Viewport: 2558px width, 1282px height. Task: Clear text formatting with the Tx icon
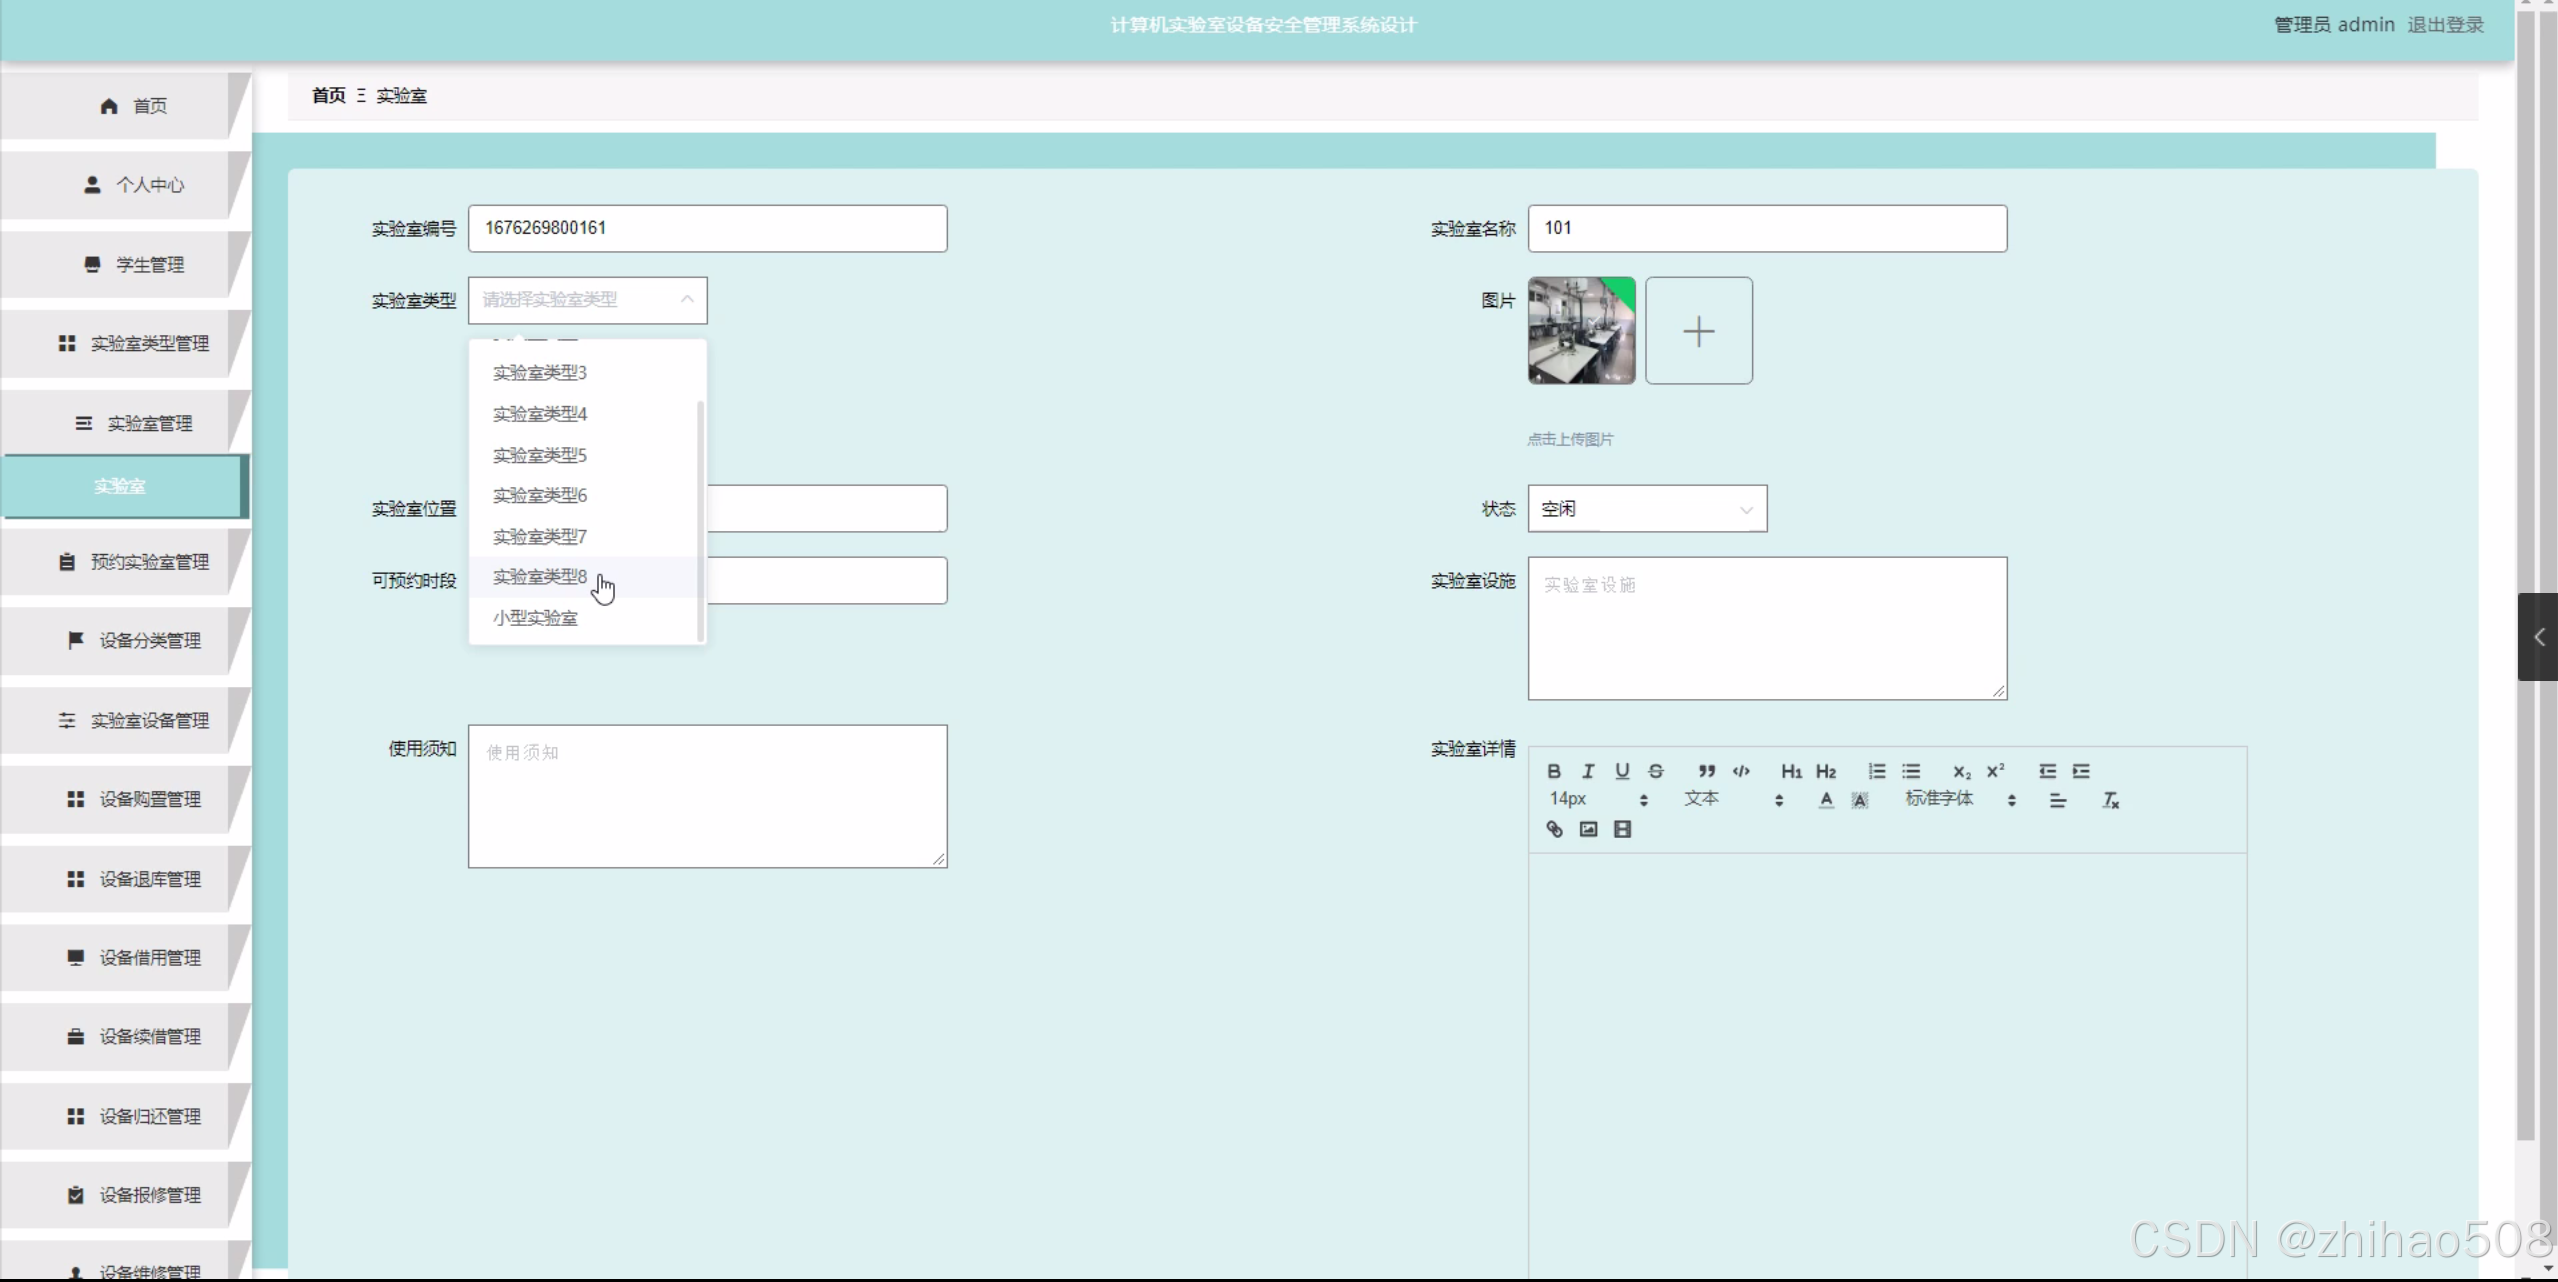[2110, 800]
